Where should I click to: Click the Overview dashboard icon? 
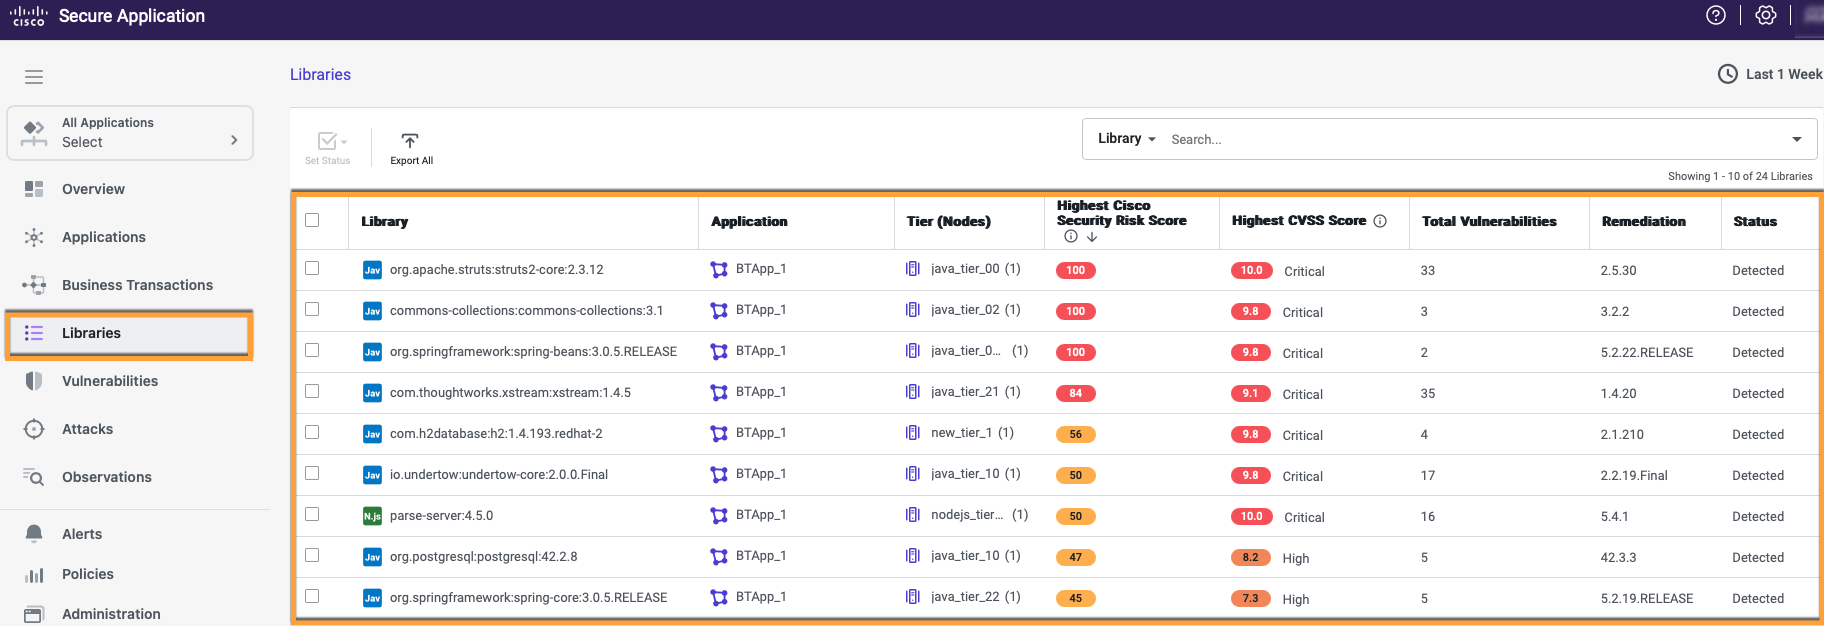click(x=34, y=189)
